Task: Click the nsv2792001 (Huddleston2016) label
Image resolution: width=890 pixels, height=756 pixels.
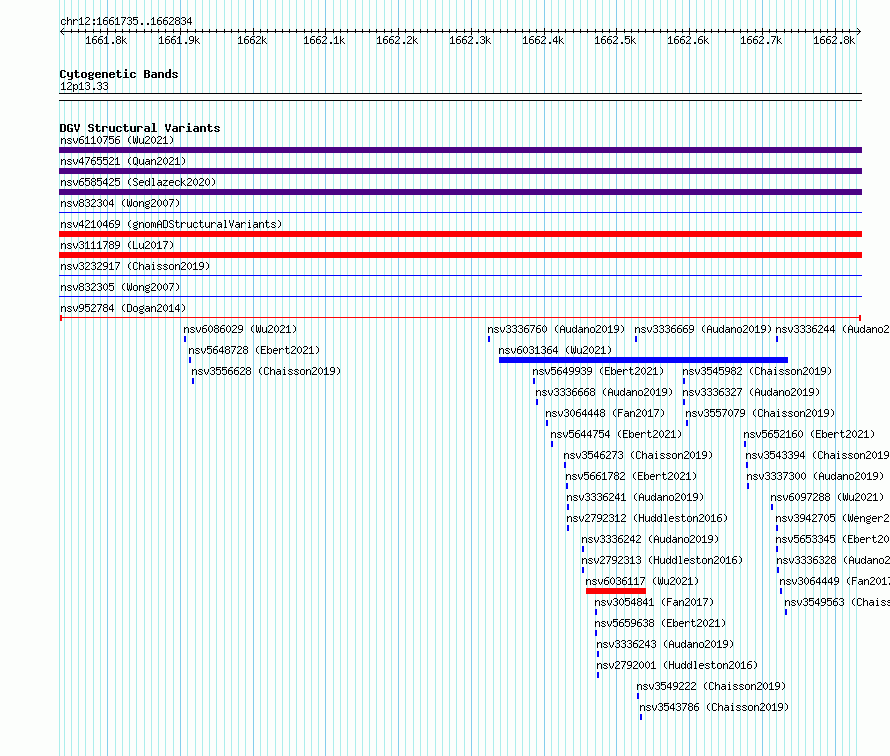Action: pos(677,665)
